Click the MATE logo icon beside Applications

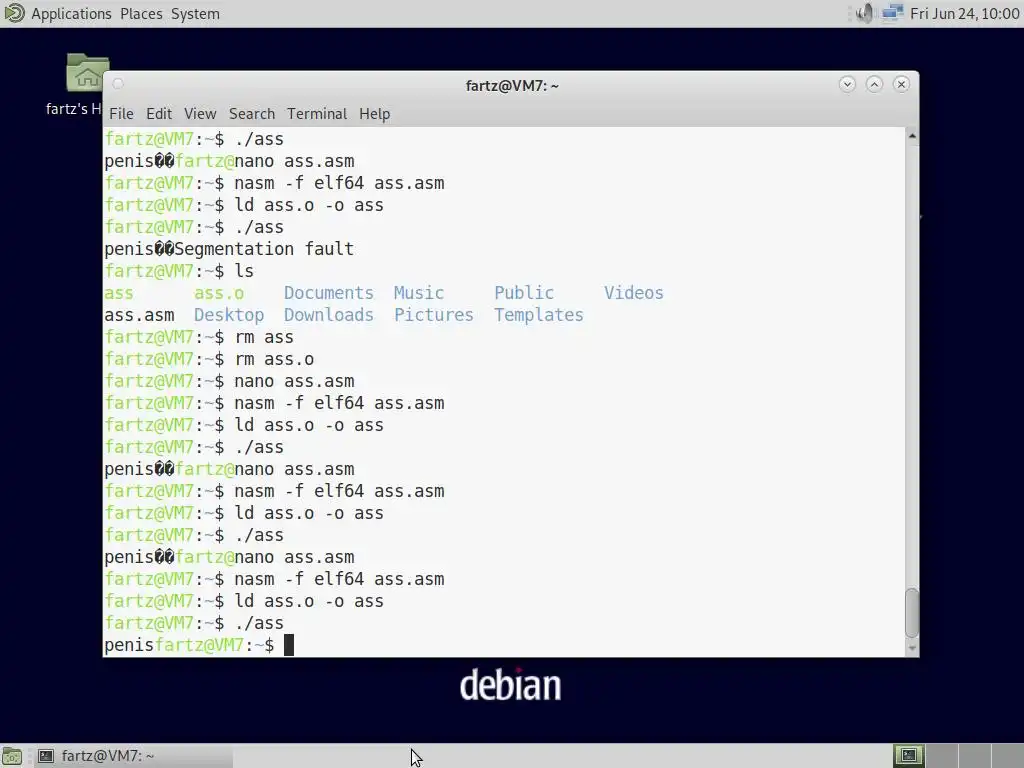(14, 13)
